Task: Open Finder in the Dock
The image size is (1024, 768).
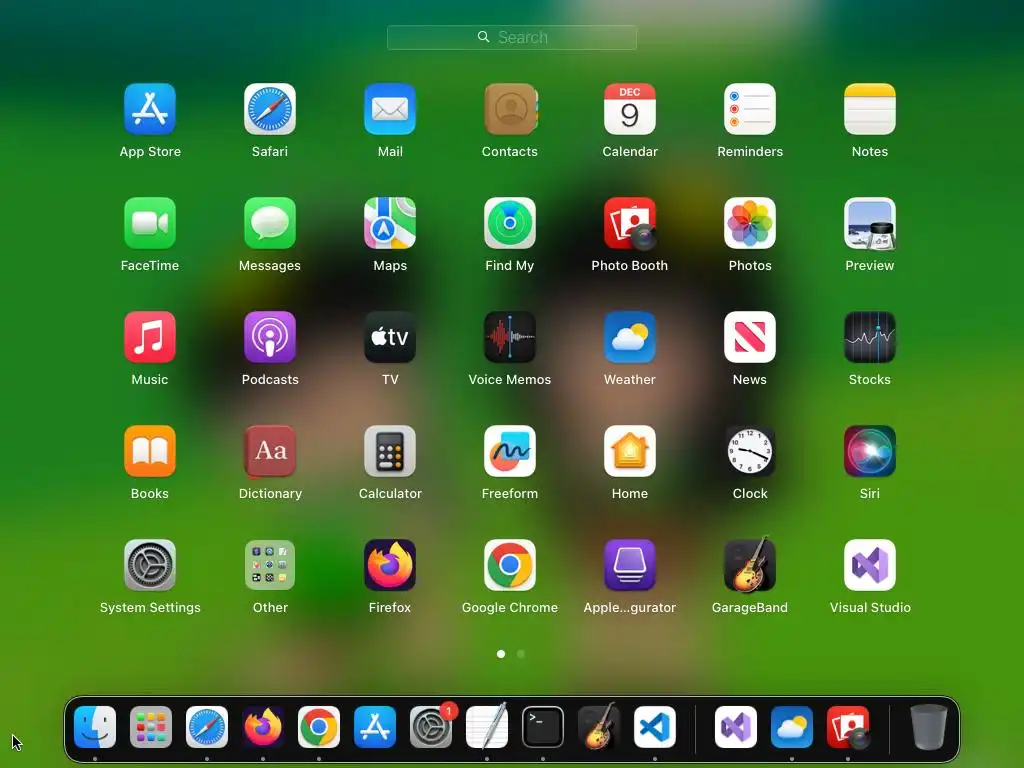Action: tap(95, 727)
